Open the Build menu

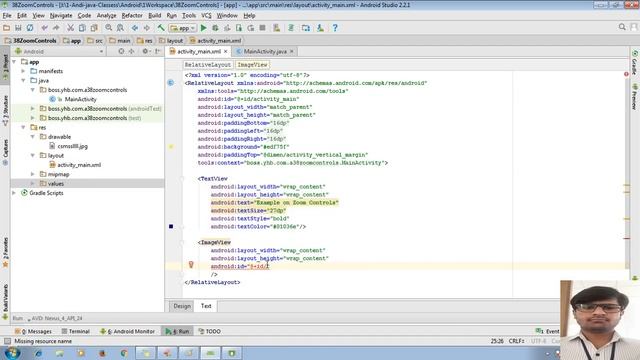(154, 16)
